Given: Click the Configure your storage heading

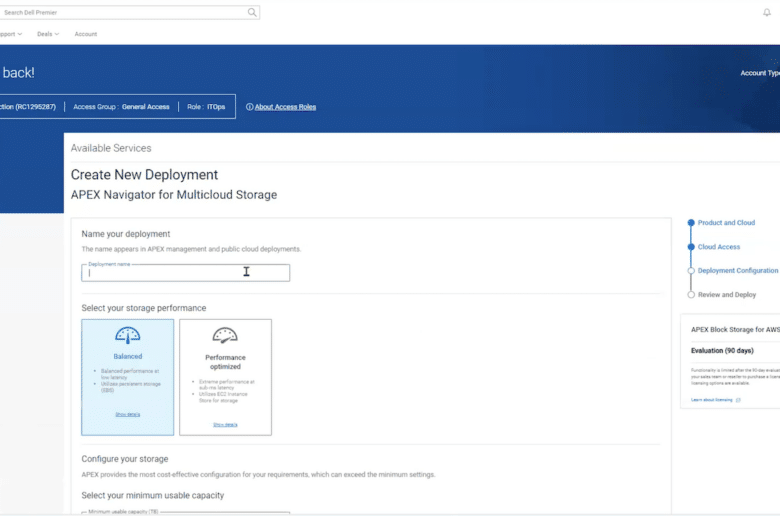Looking at the screenshot, I should (125, 459).
